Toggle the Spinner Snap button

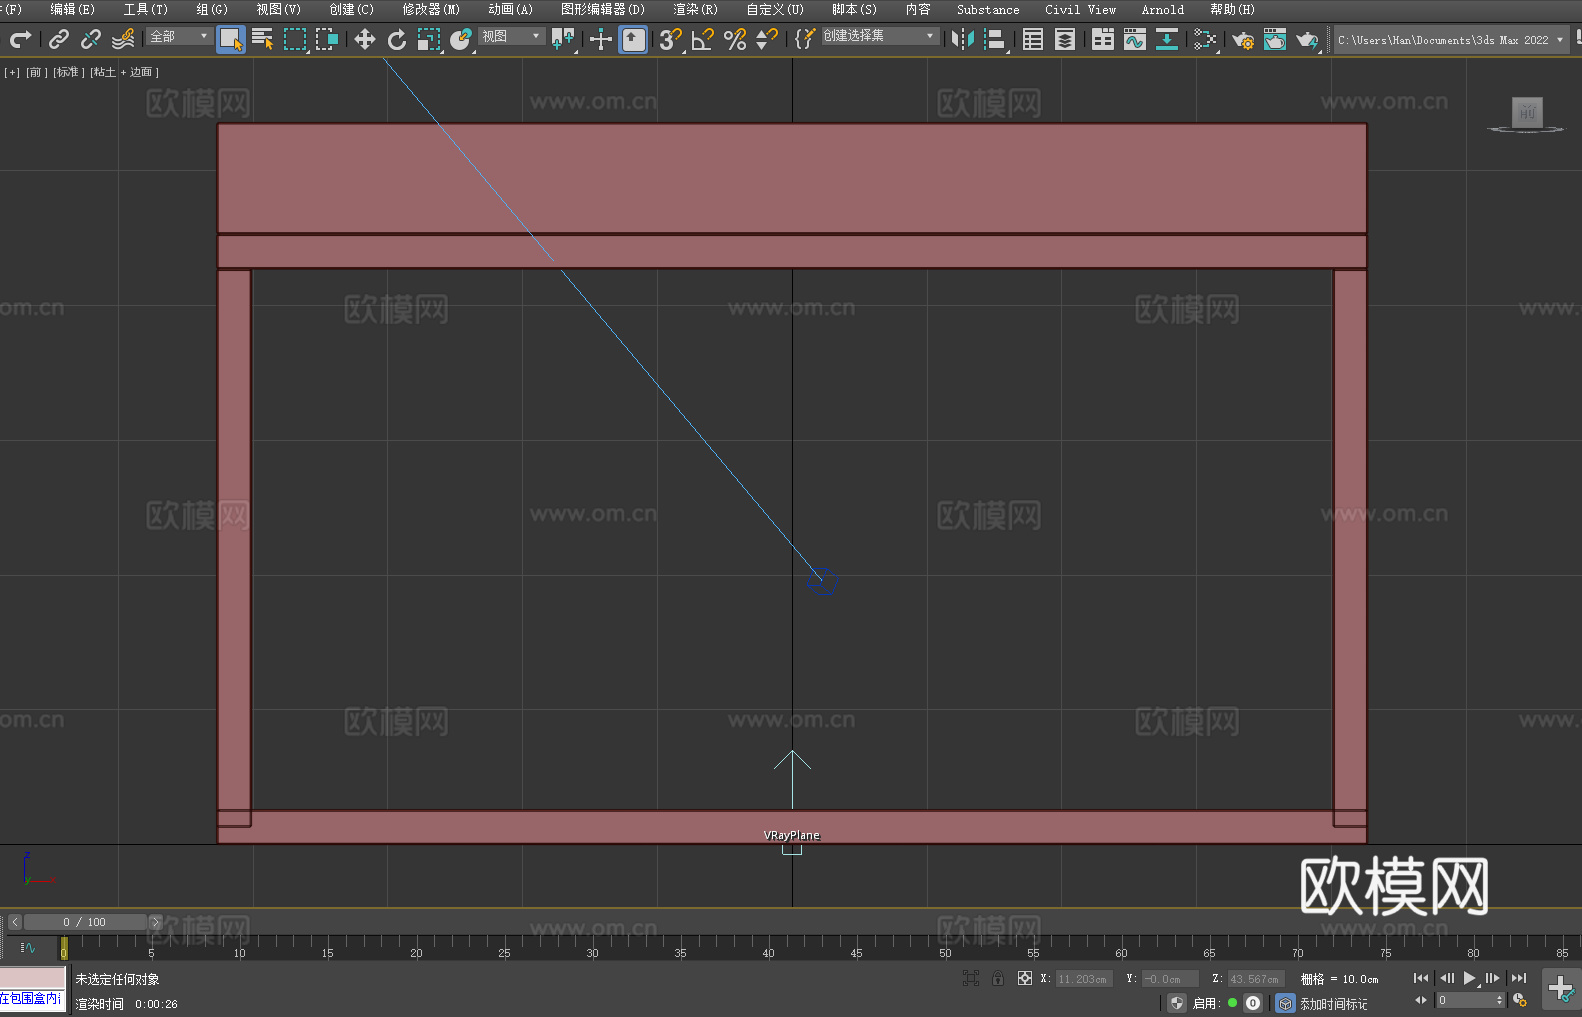click(767, 39)
